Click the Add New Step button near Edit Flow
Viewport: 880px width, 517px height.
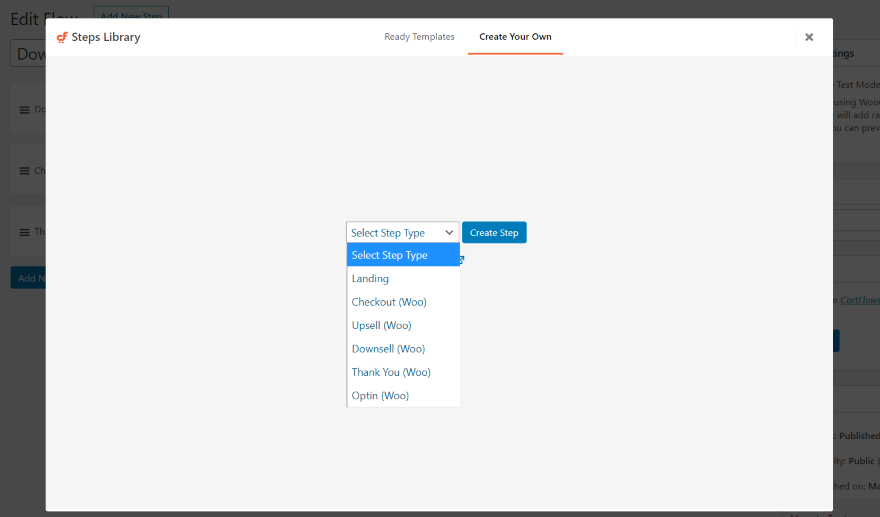tap(131, 12)
